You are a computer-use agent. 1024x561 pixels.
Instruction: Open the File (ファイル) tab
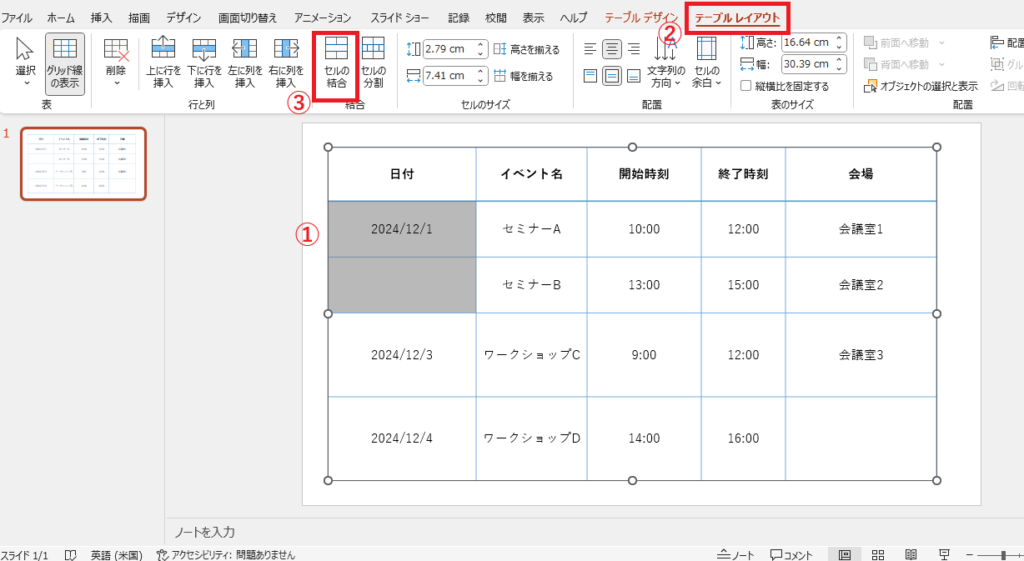[x=16, y=18]
